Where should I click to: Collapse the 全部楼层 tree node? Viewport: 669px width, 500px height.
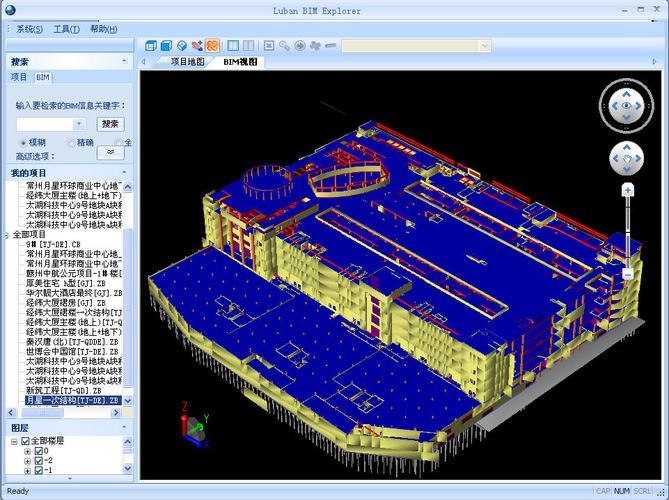point(14,442)
